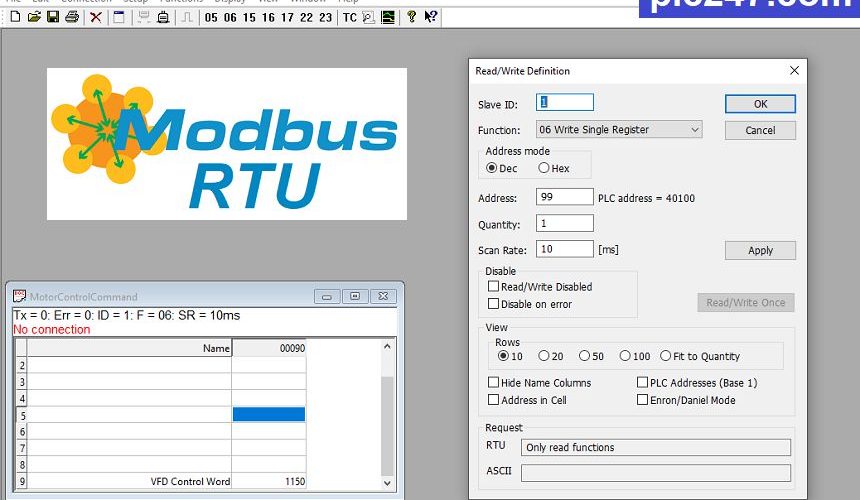Click the Apply button

pyautogui.click(x=760, y=250)
